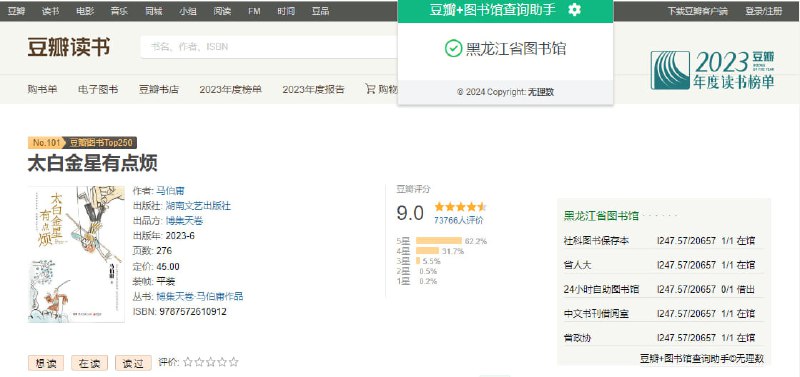Click the 3星 rating bar 5.5%
The image size is (800, 377).
tap(418, 261)
